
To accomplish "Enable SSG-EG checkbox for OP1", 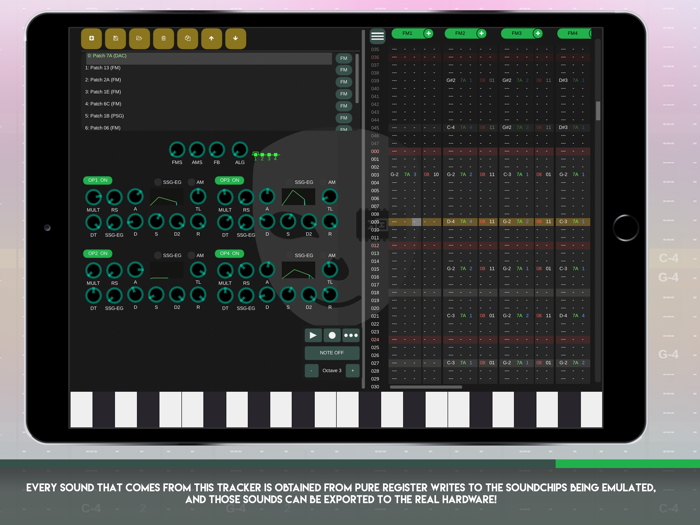I will pyautogui.click(x=158, y=182).
